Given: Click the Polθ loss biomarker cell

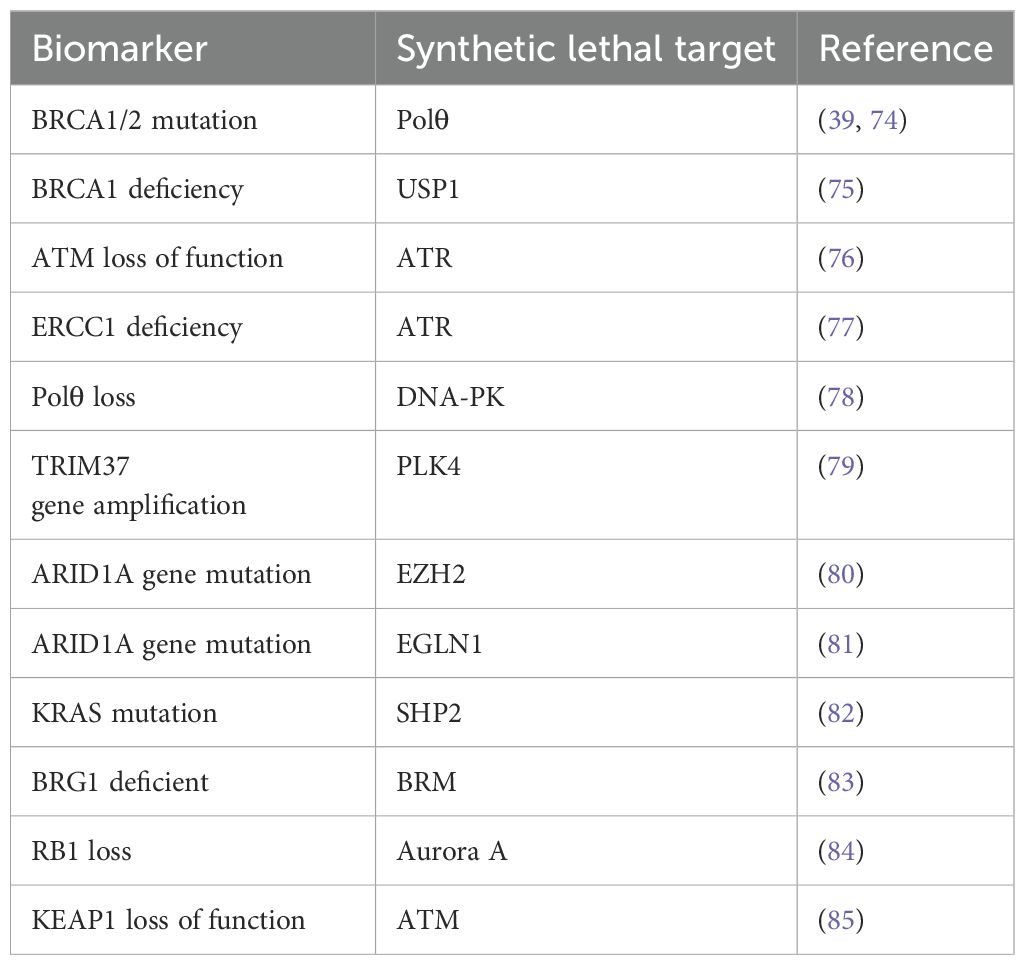Looking at the screenshot, I should point(193,397).
